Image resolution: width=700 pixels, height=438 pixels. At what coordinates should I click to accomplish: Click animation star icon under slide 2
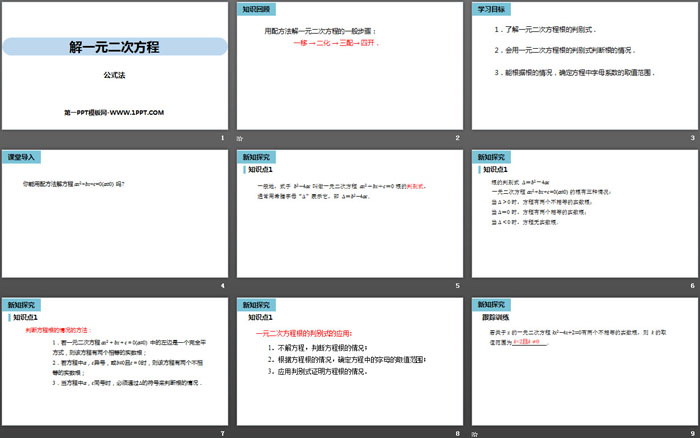click(239, 138)
